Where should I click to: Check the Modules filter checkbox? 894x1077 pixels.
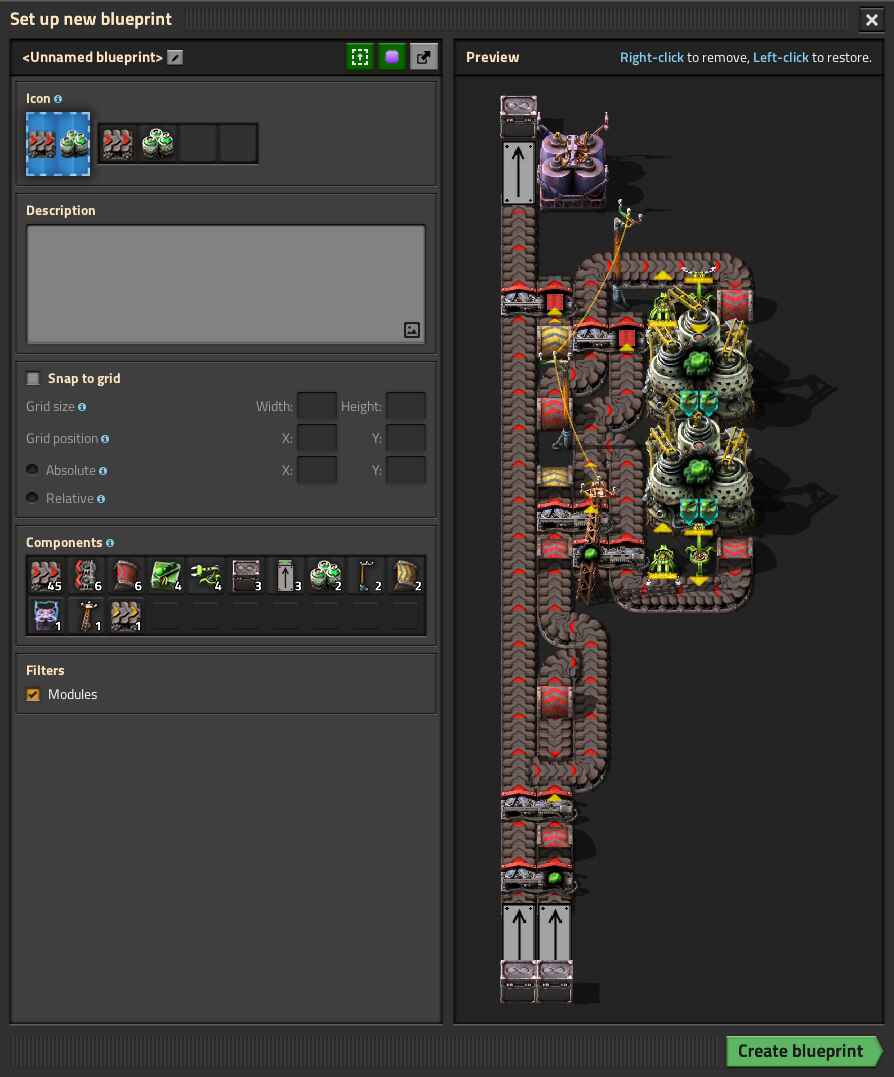pos(33,694)
